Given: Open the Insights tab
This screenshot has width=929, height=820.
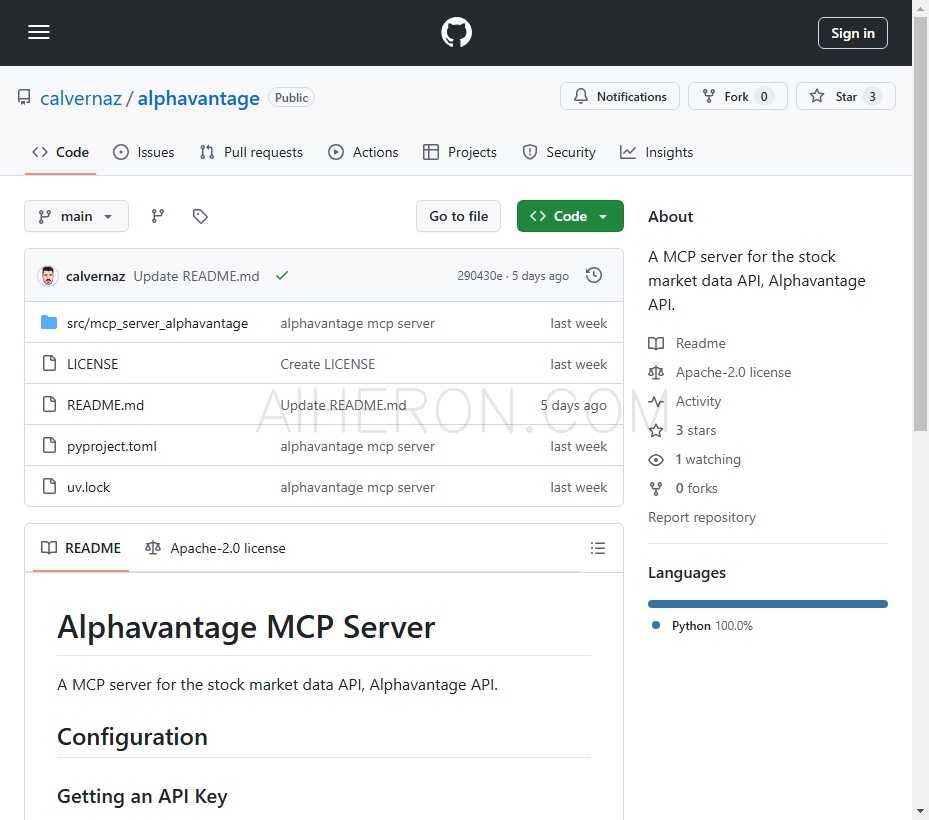Looking at the screenshot, I should [656, 152].
